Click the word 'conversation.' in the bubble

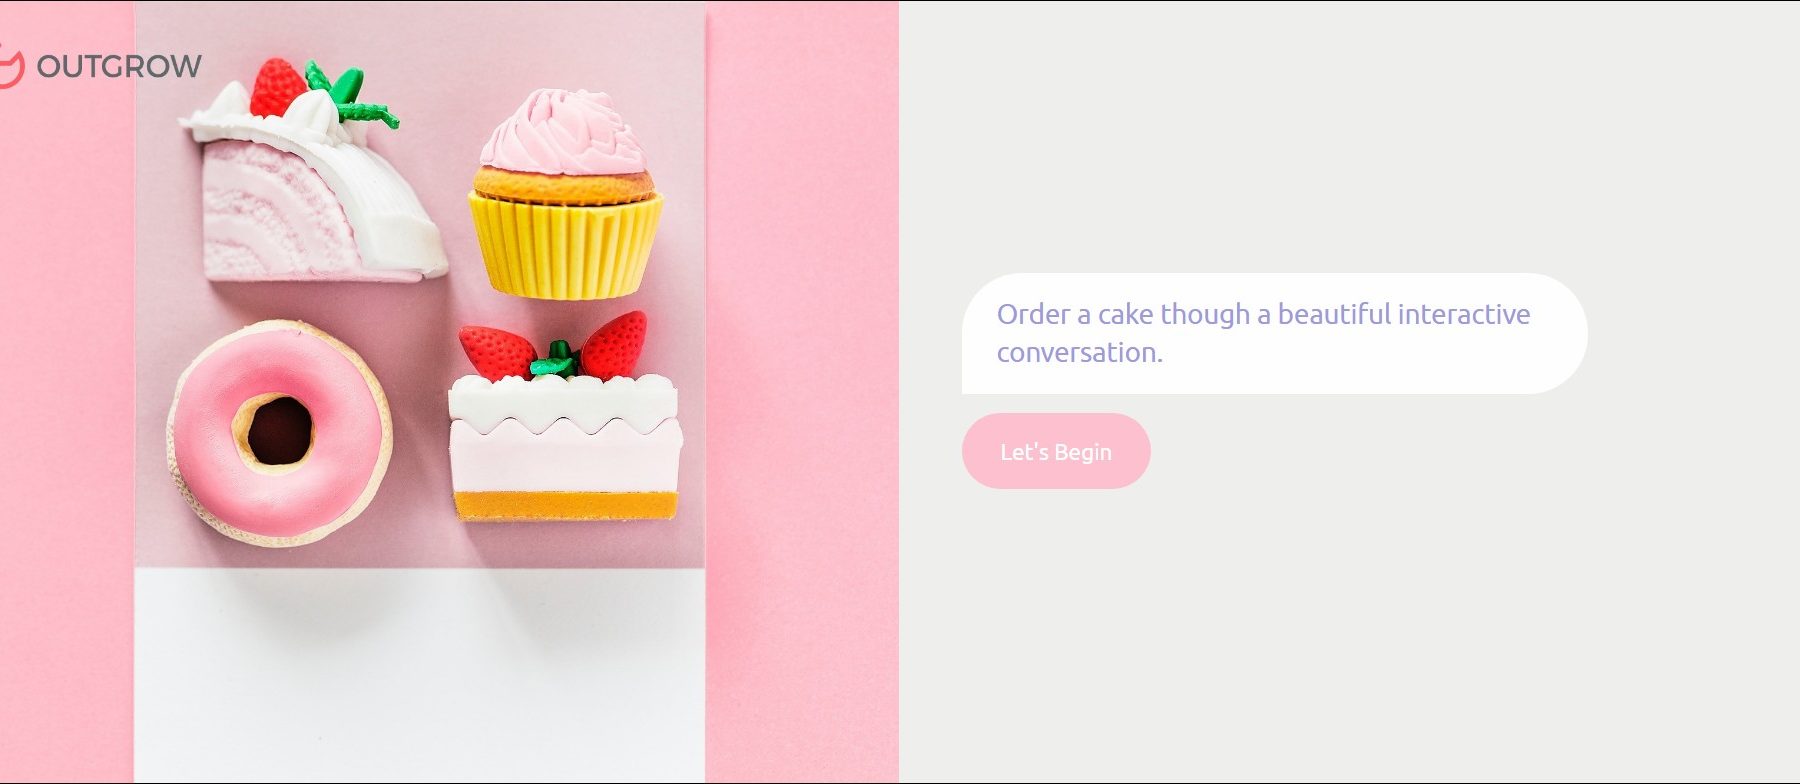click(1079, 353)
